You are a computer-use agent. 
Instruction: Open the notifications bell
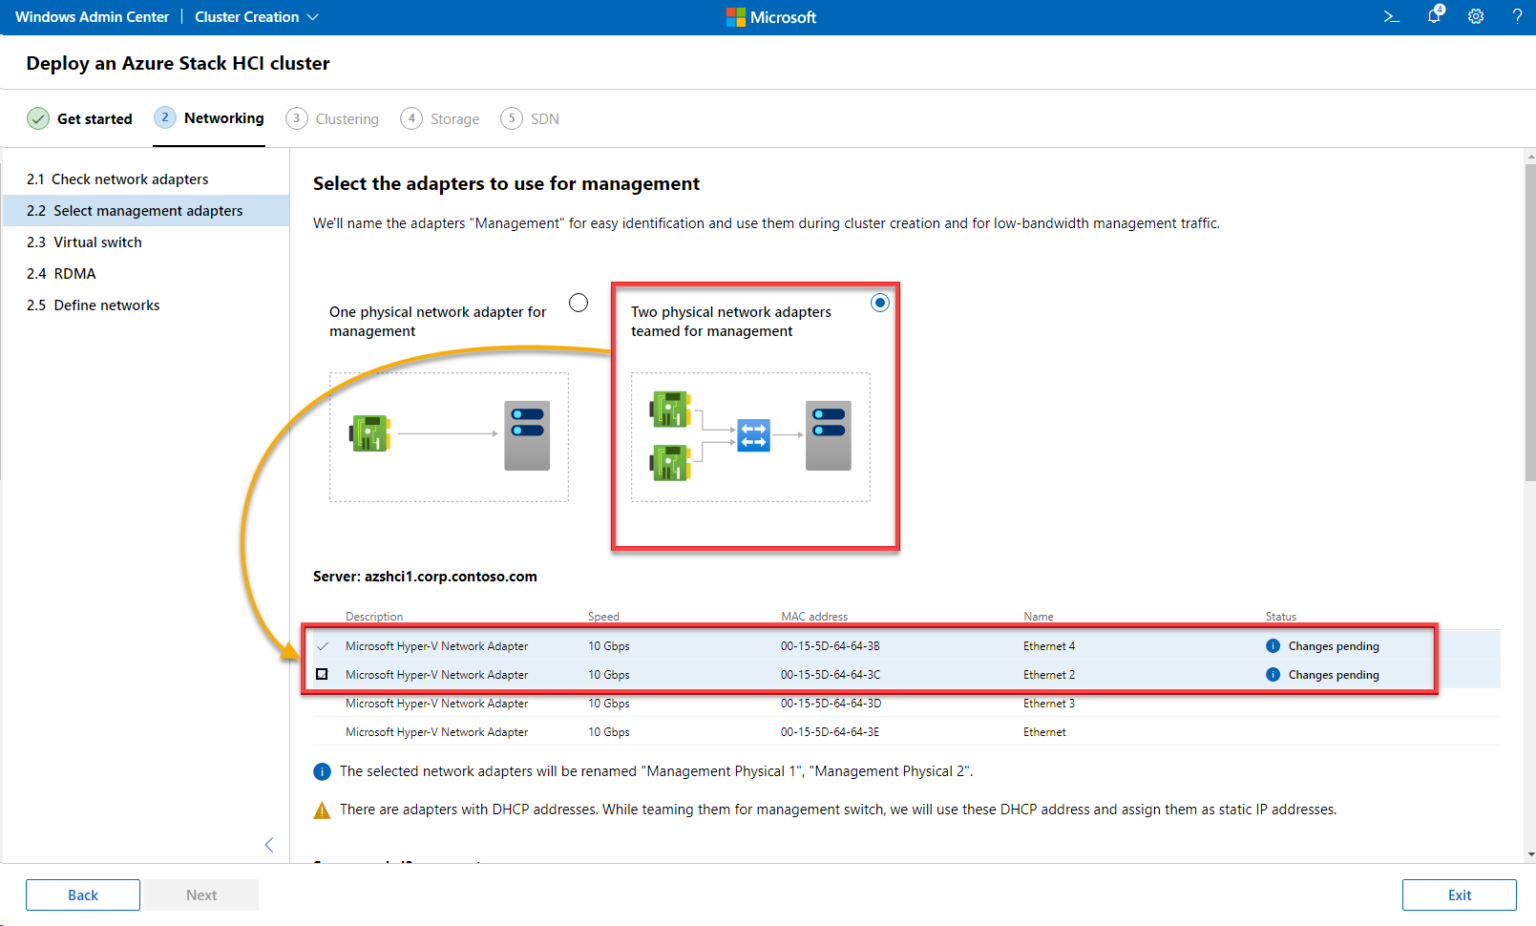[1434, 16]
